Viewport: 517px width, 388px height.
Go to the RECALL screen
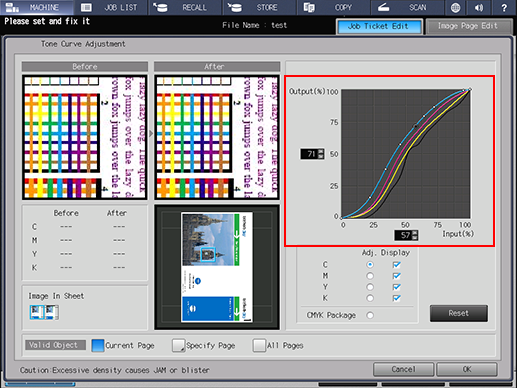(x=185, y=7)
